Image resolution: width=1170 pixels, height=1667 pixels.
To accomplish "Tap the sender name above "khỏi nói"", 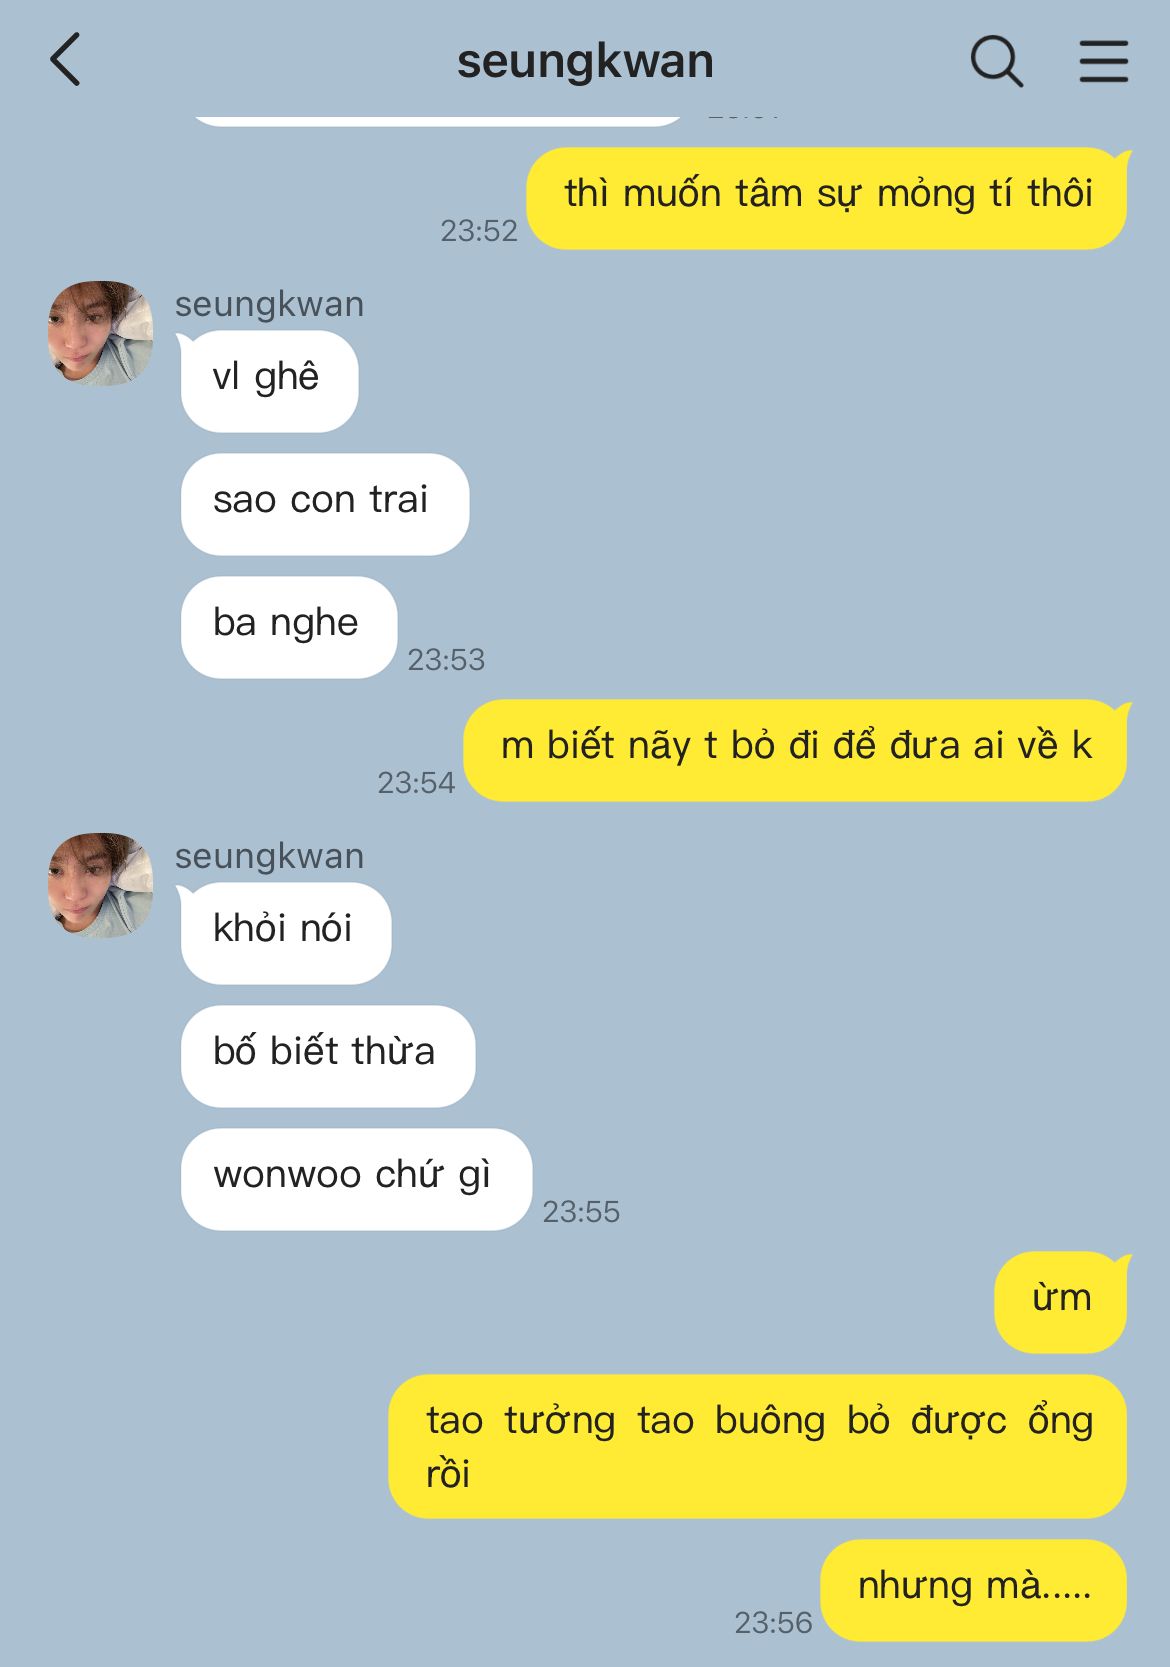I will (x=269, y=856).
